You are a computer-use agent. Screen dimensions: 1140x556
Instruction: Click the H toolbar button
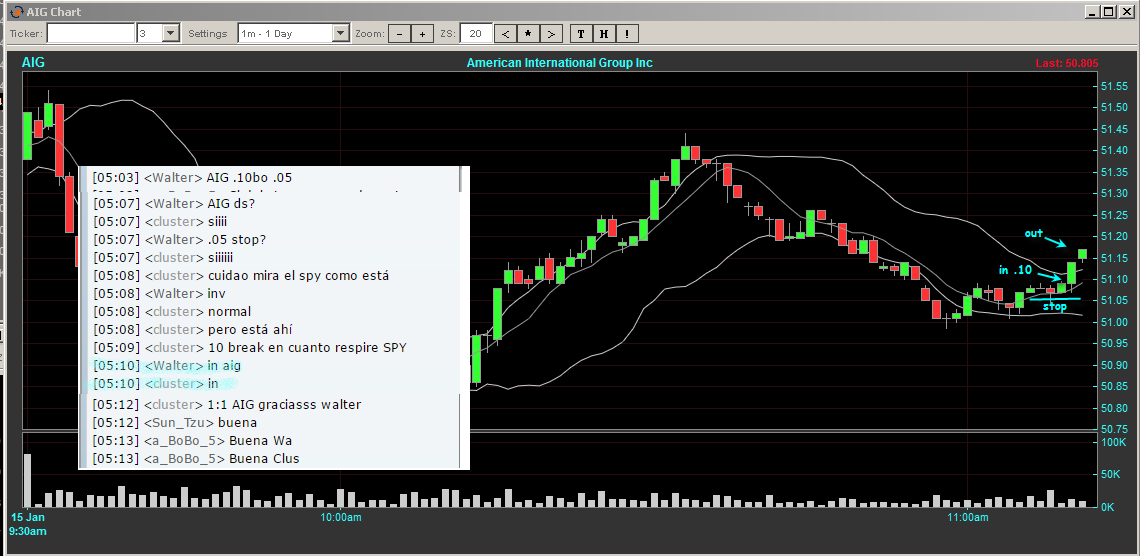coord(603,33)
